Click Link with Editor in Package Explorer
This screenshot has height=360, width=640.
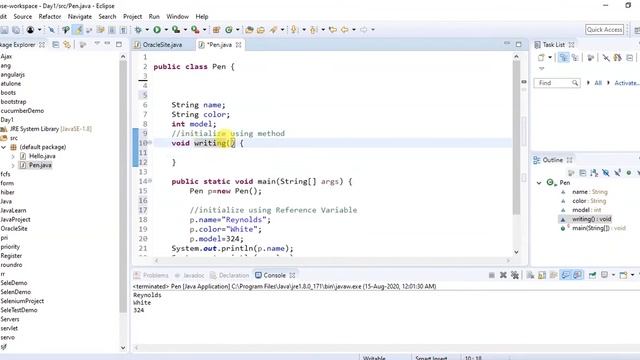[67, 44]
